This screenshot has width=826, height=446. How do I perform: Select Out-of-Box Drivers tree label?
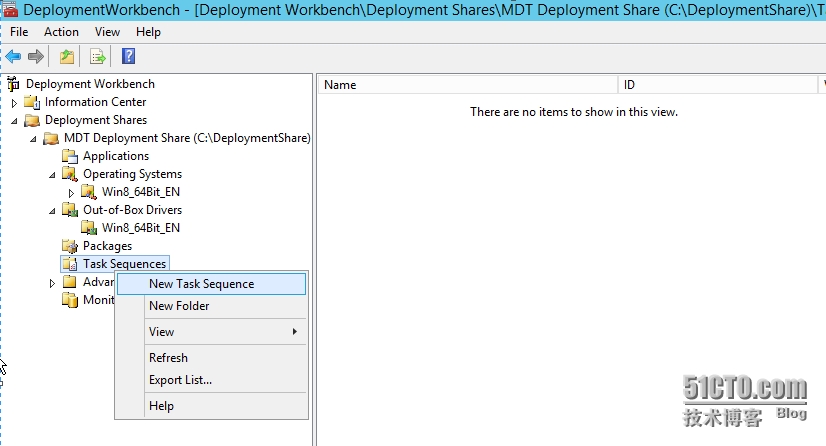[x=132, y=210]
